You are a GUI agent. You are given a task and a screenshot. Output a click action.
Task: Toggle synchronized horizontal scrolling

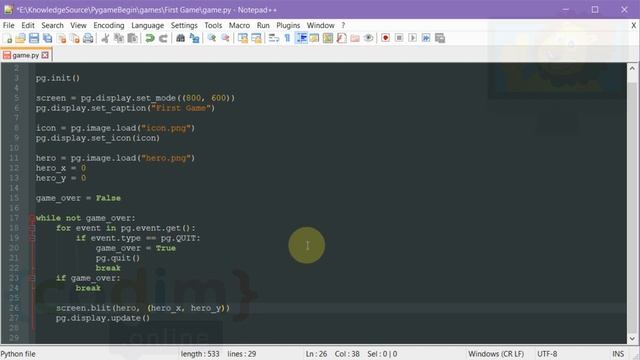tap(256, 38)
